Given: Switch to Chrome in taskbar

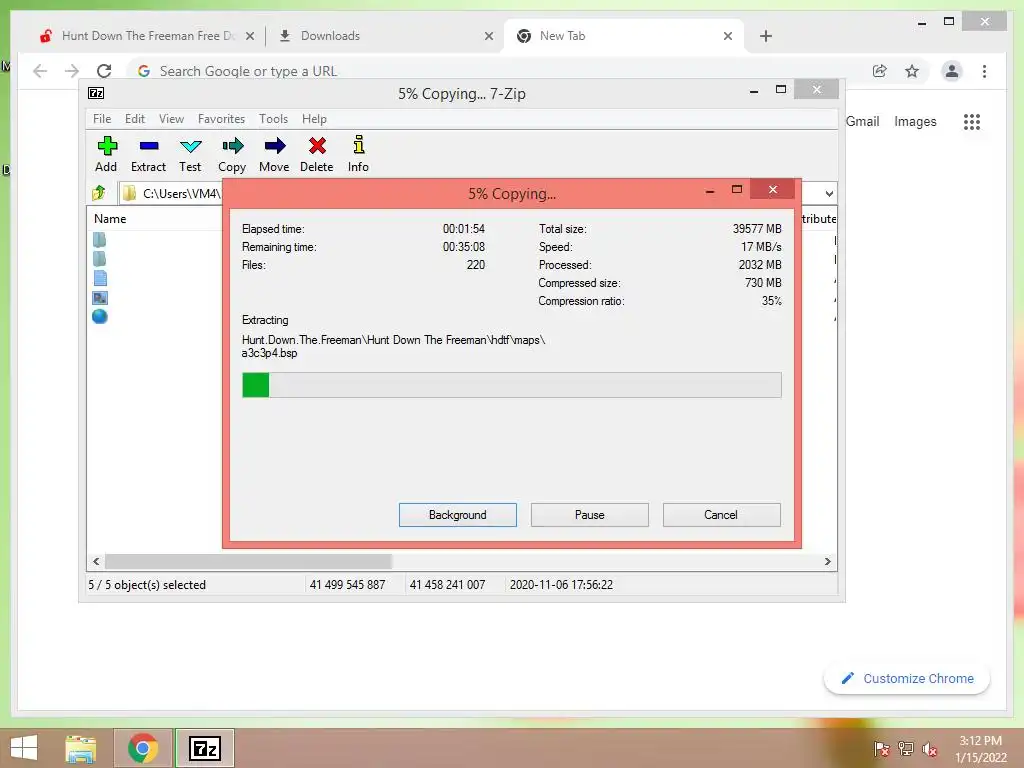Looking at the screenshot, I should (x=143, y=748).
